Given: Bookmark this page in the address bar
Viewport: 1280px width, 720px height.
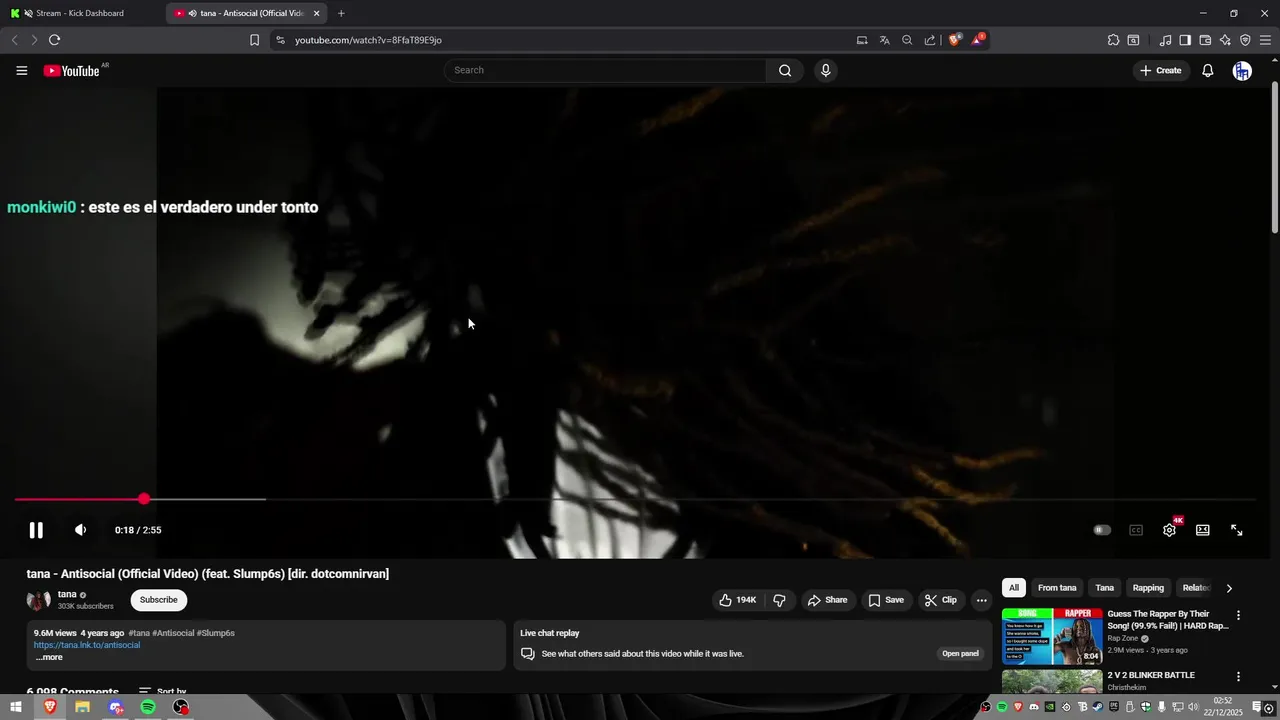Looking at the screenshot, I should 254,40.
